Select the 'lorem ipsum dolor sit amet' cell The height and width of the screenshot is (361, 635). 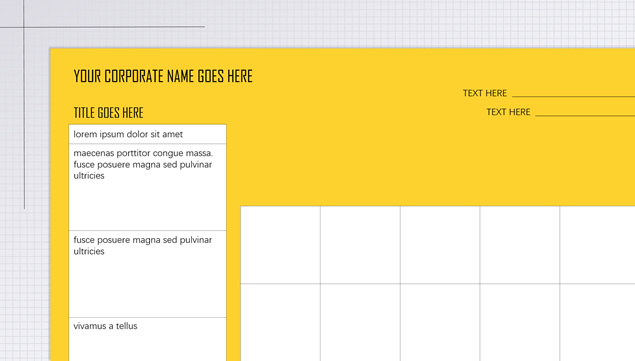[x=147, y=134]
